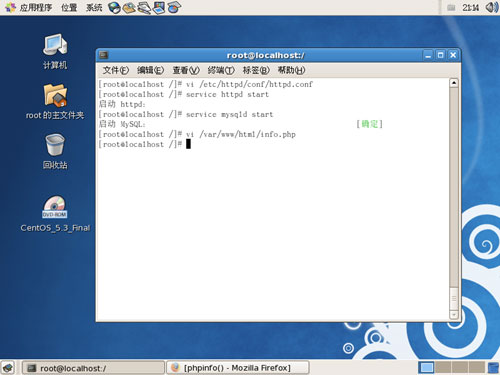This screenshot has width=500, height=375.
Task: Open the 编辑(E) menu in the terminal
Action: 150,70
